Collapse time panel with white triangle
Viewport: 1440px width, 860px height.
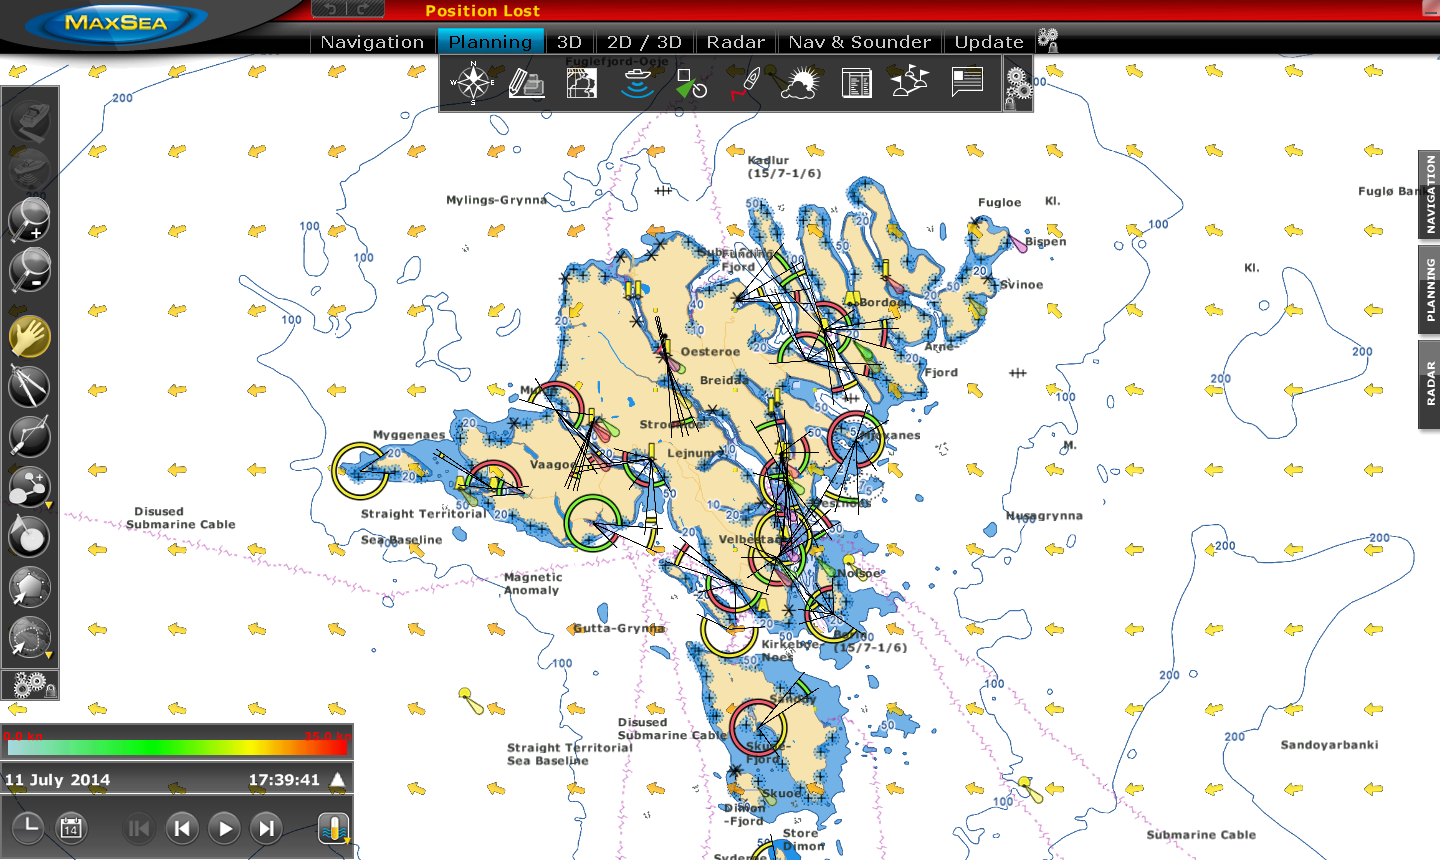[338, 780]
